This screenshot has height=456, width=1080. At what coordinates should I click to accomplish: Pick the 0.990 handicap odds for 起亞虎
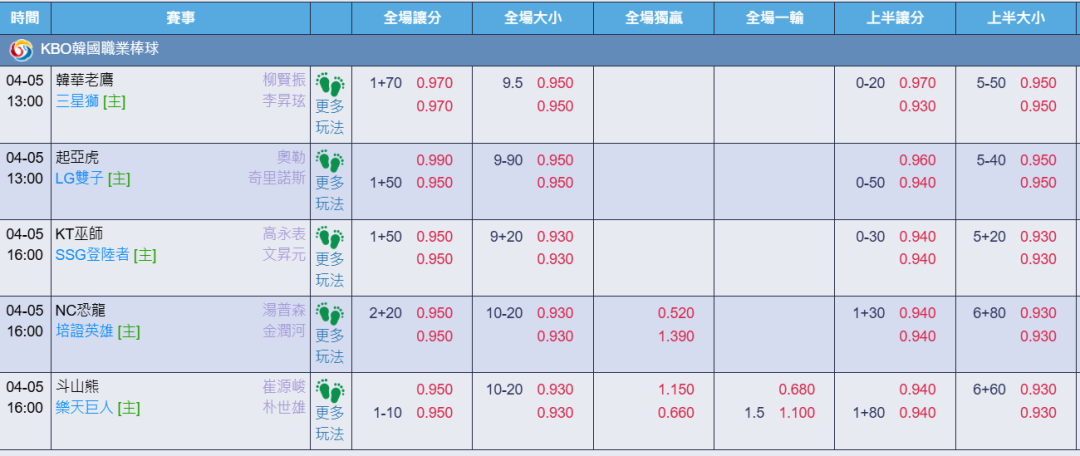tap(435, 160)
